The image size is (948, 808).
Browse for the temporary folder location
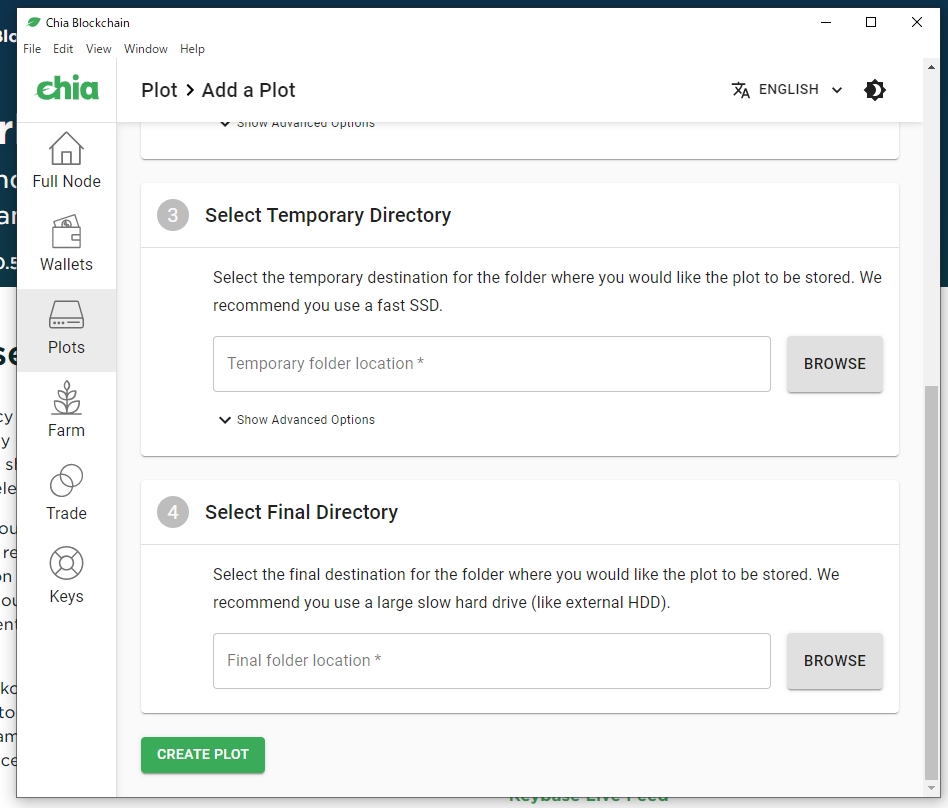click(x=835, y=364)
